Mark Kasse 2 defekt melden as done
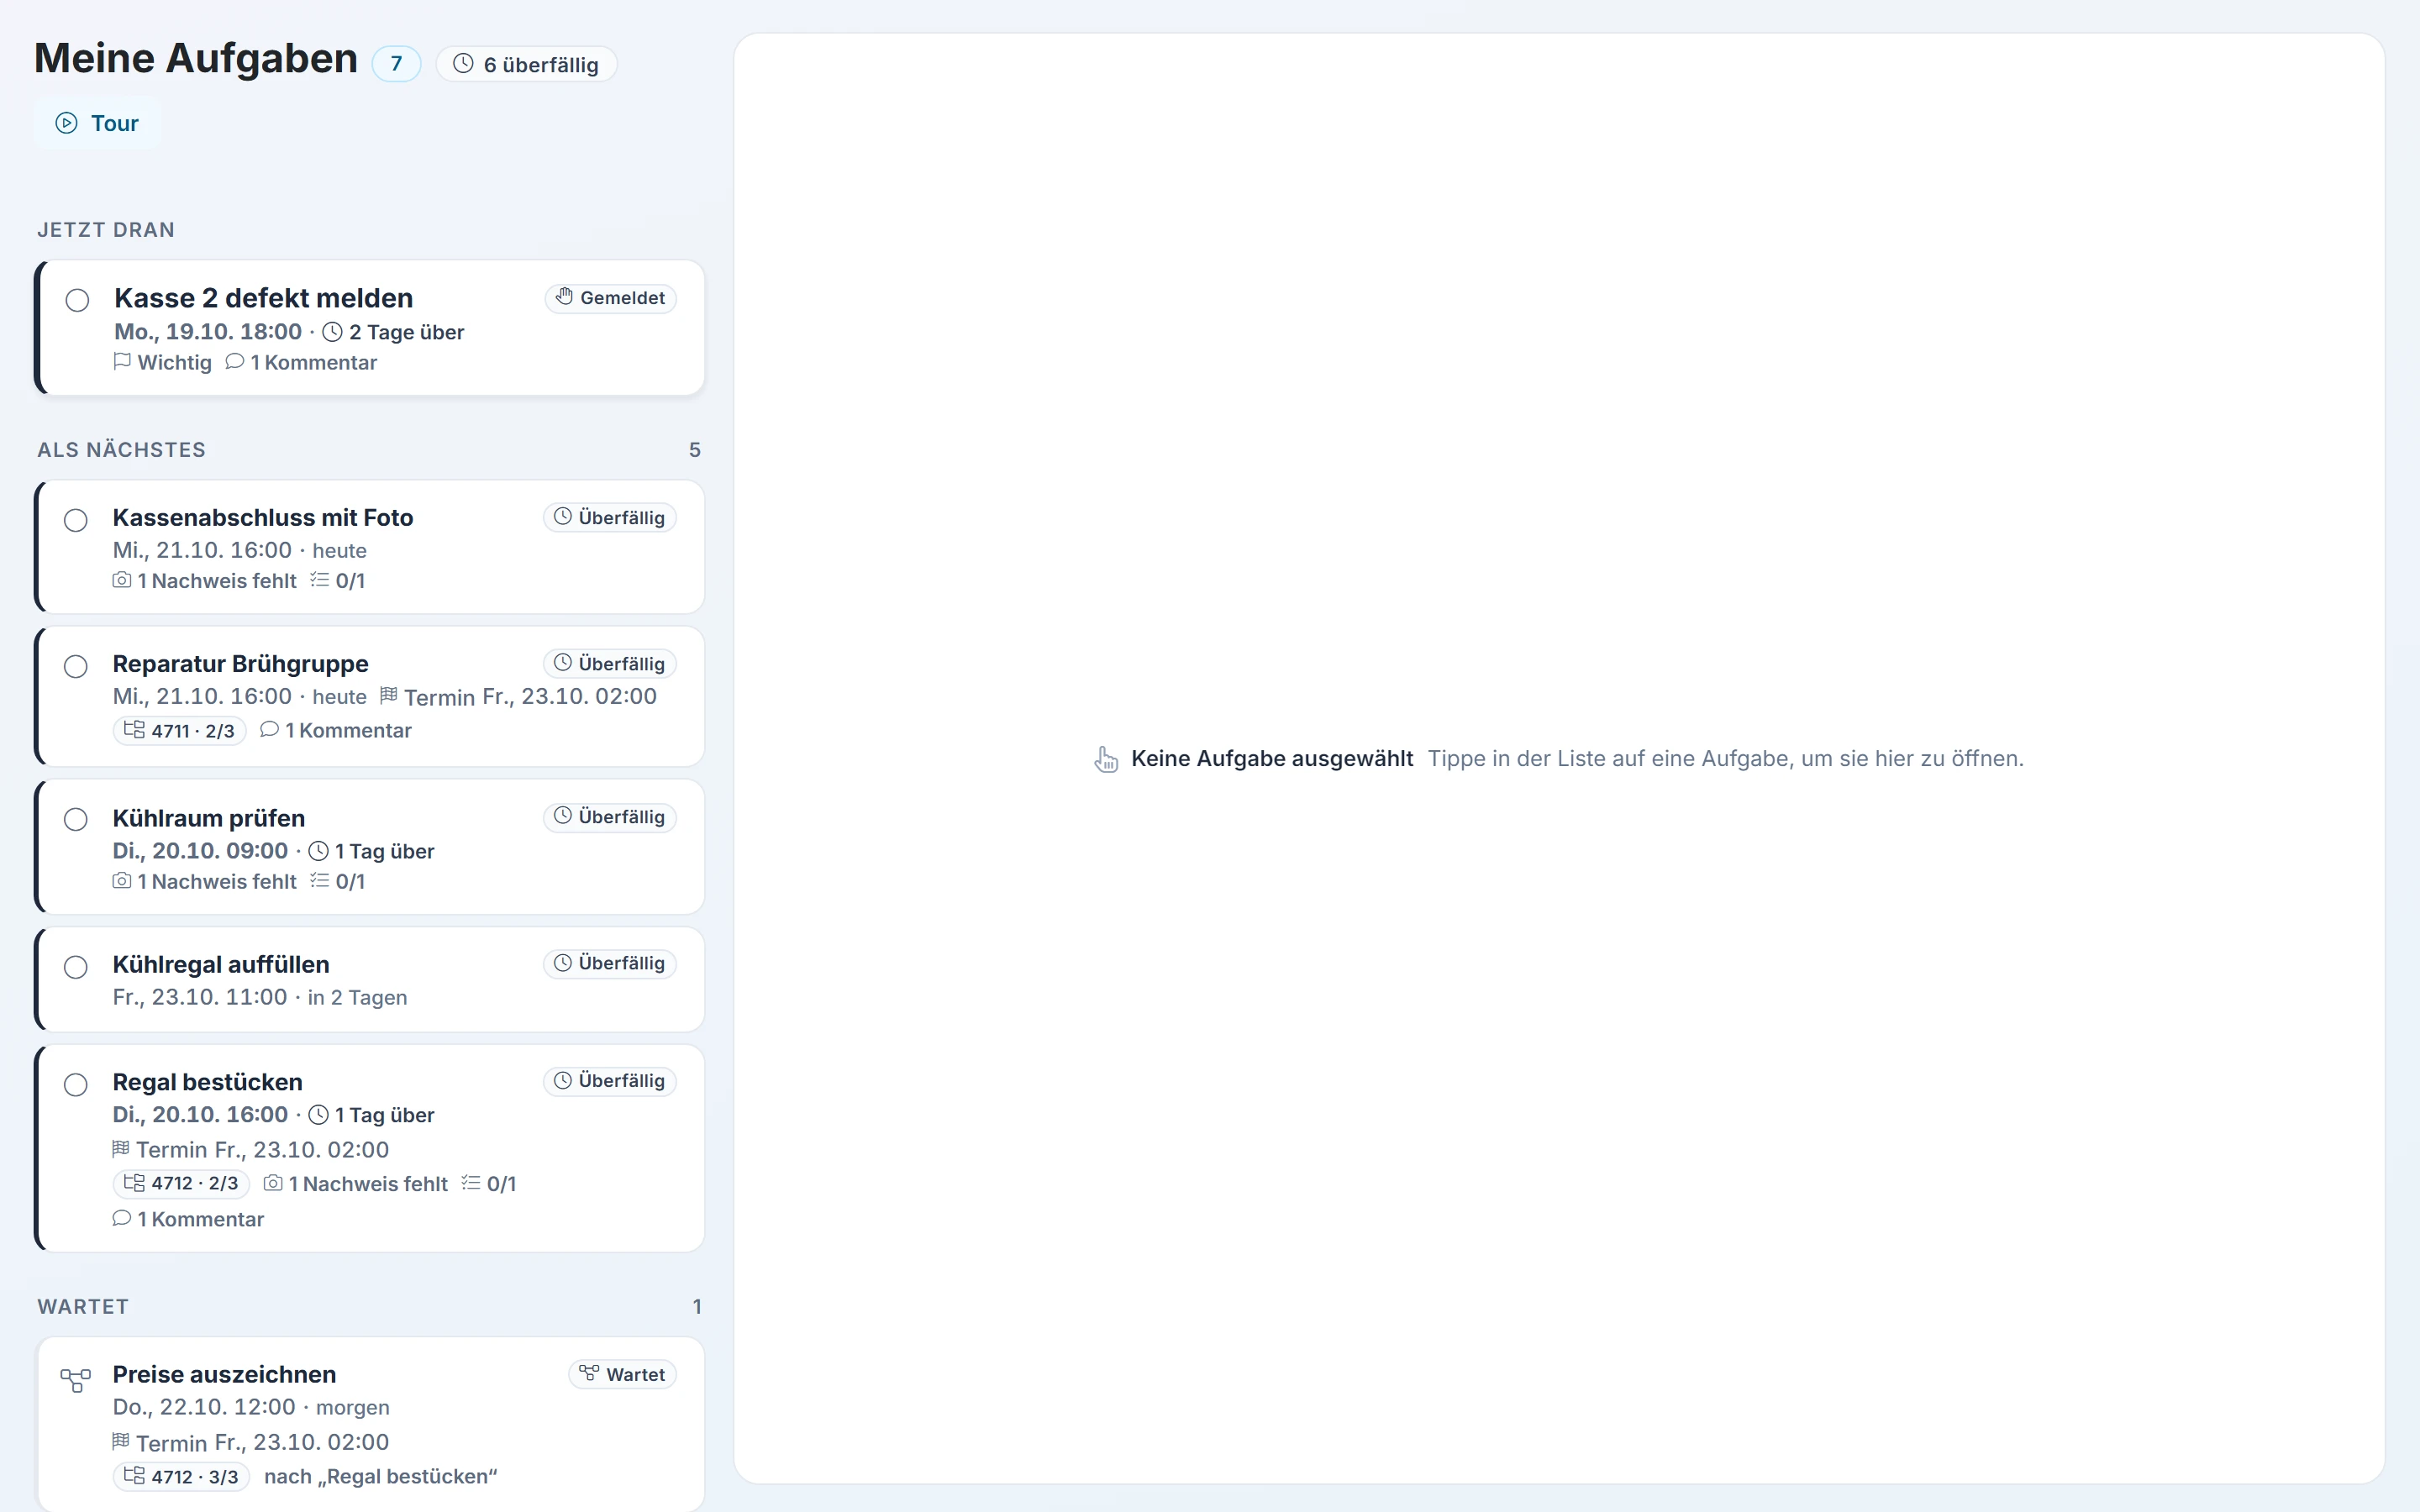 [x=77, y=300]
